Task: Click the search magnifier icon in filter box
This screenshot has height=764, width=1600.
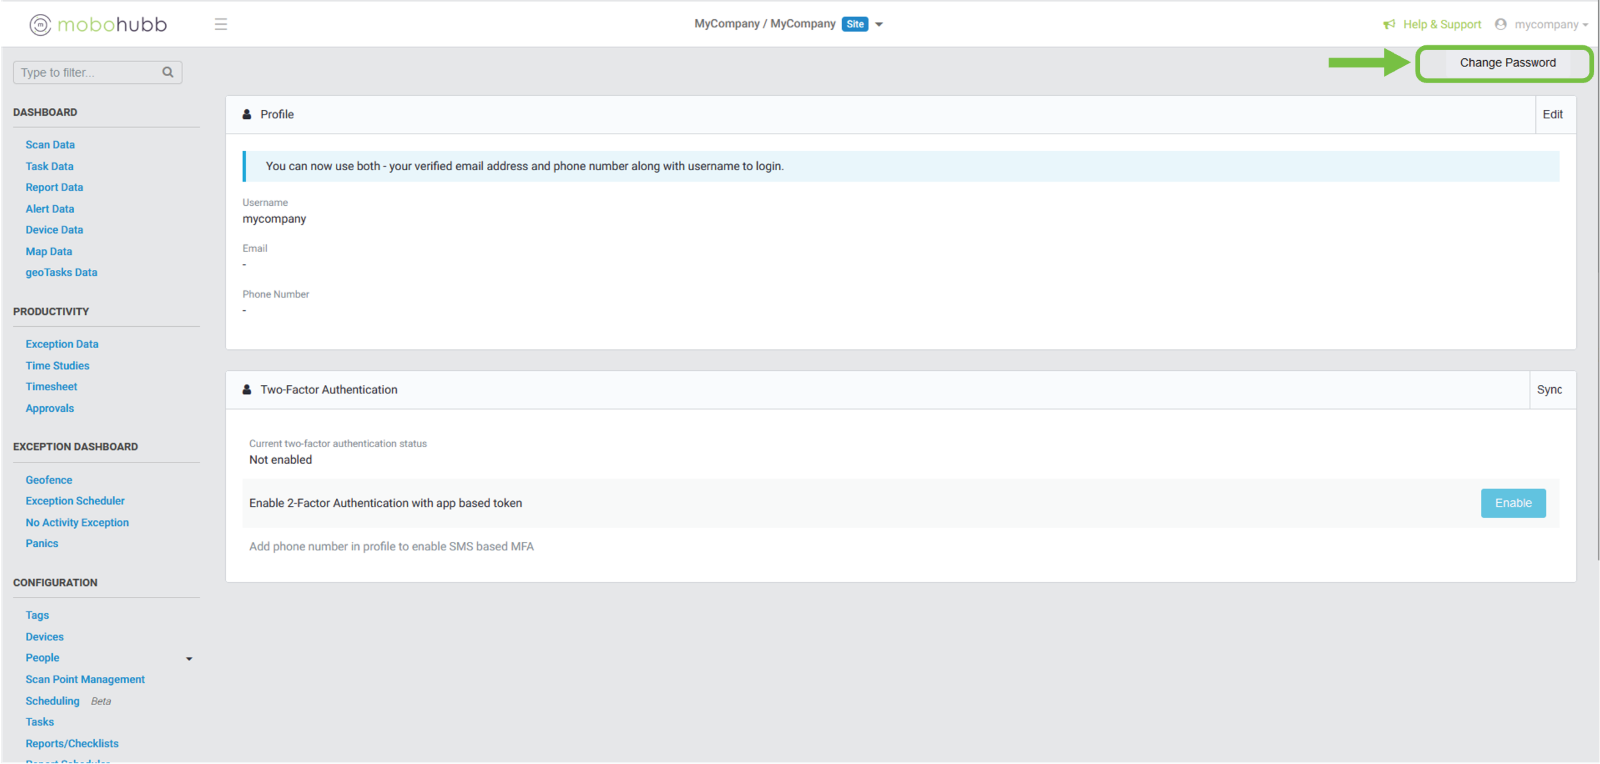Action: [168, 72]
